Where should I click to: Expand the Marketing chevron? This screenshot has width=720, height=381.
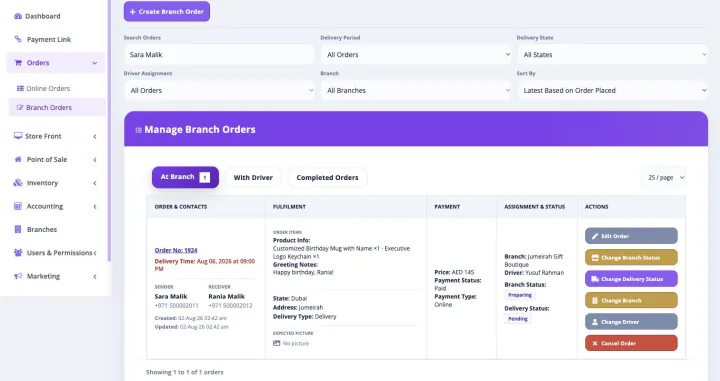click(x=95, y=276)
